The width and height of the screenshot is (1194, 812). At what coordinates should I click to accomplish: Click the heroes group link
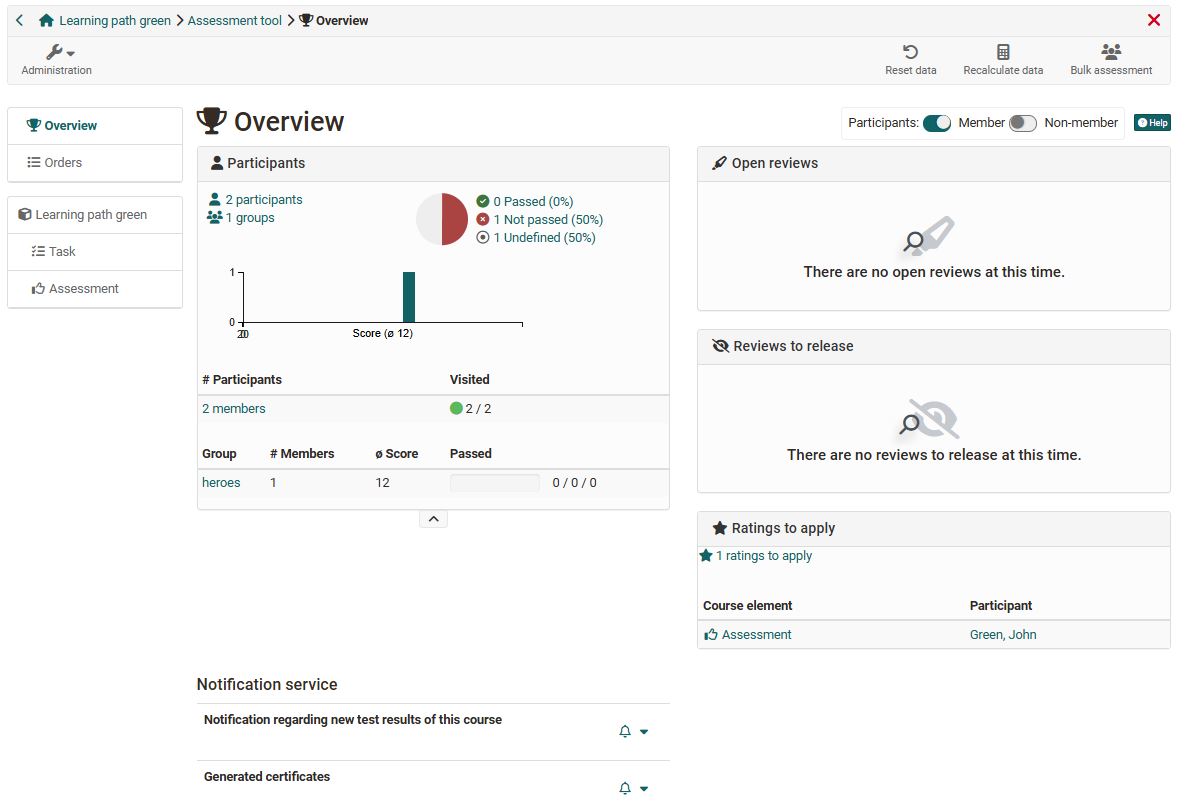coord(221,482)
